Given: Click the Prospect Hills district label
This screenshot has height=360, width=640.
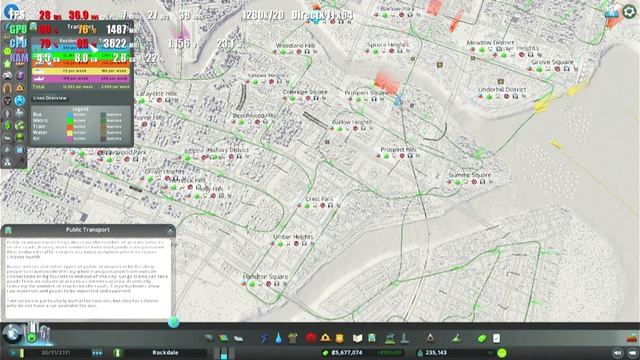Looking at the screenshot, I should tap(398, 150).
